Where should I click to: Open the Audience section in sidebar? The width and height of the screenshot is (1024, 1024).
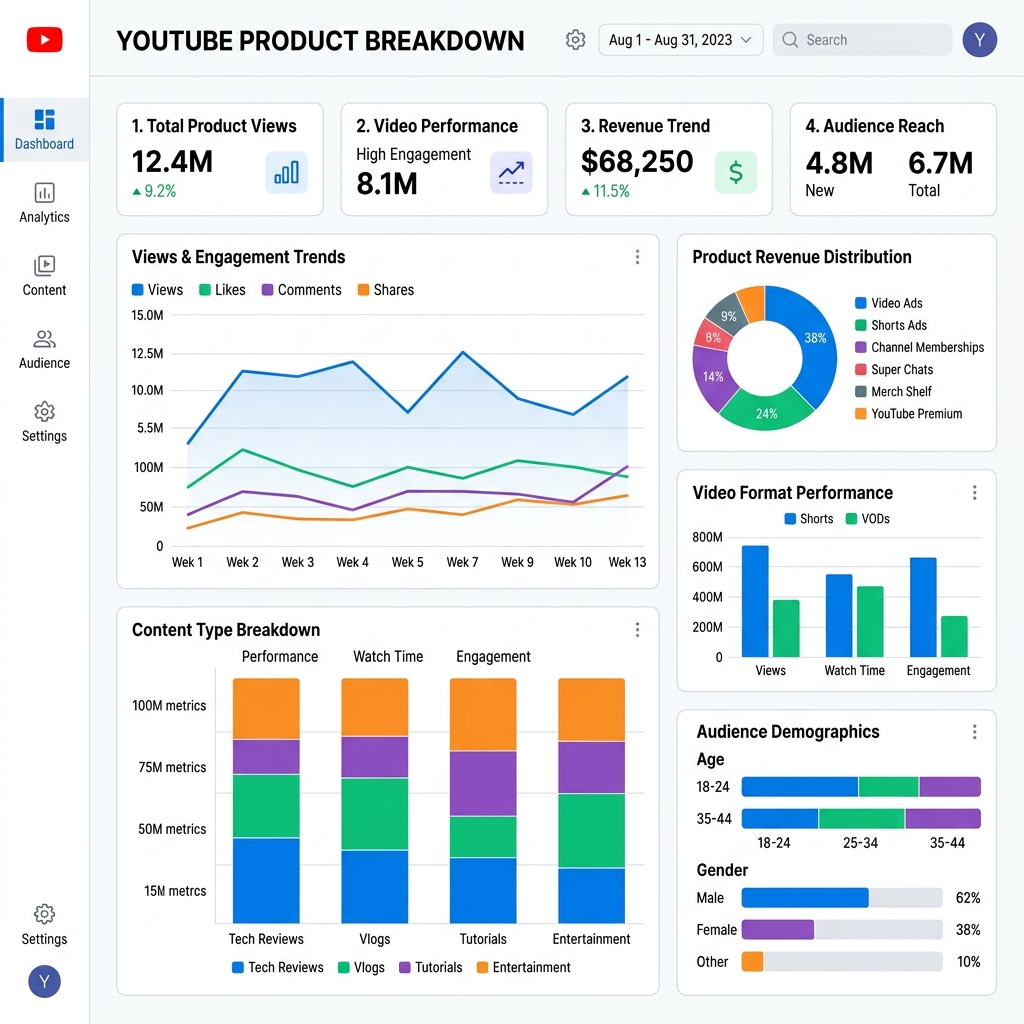(x=44, y=349)
